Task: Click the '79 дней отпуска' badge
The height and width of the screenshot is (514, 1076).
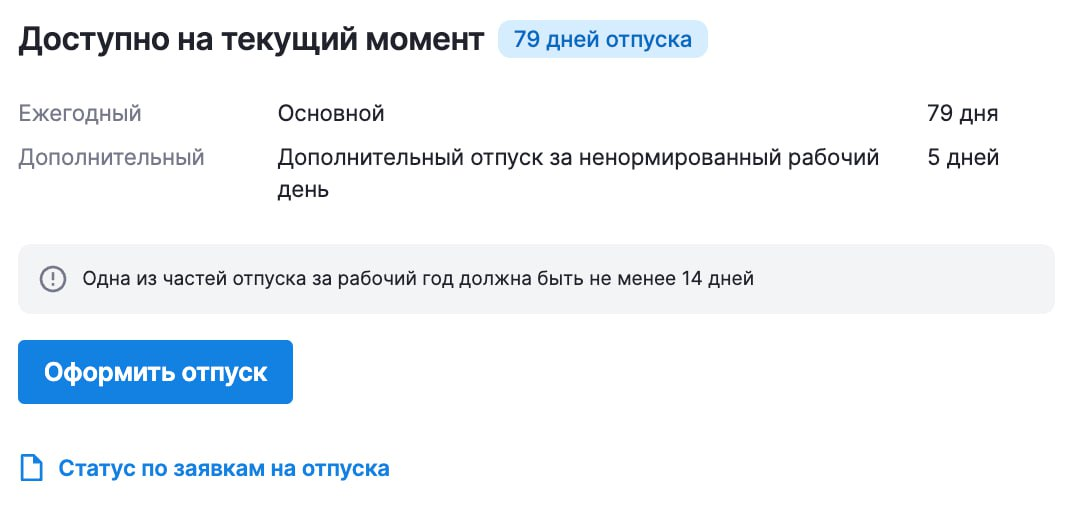Action: click(603, 39)
